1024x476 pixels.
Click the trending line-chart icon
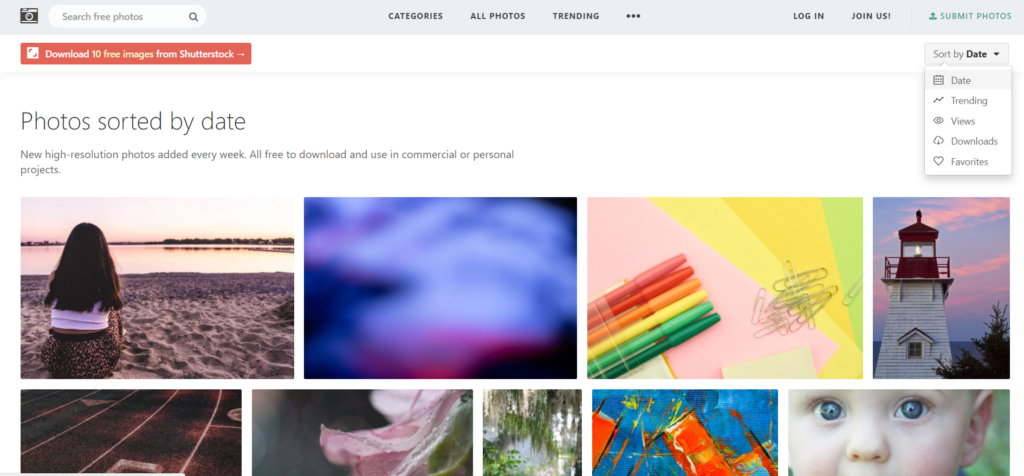pos(938,101)
